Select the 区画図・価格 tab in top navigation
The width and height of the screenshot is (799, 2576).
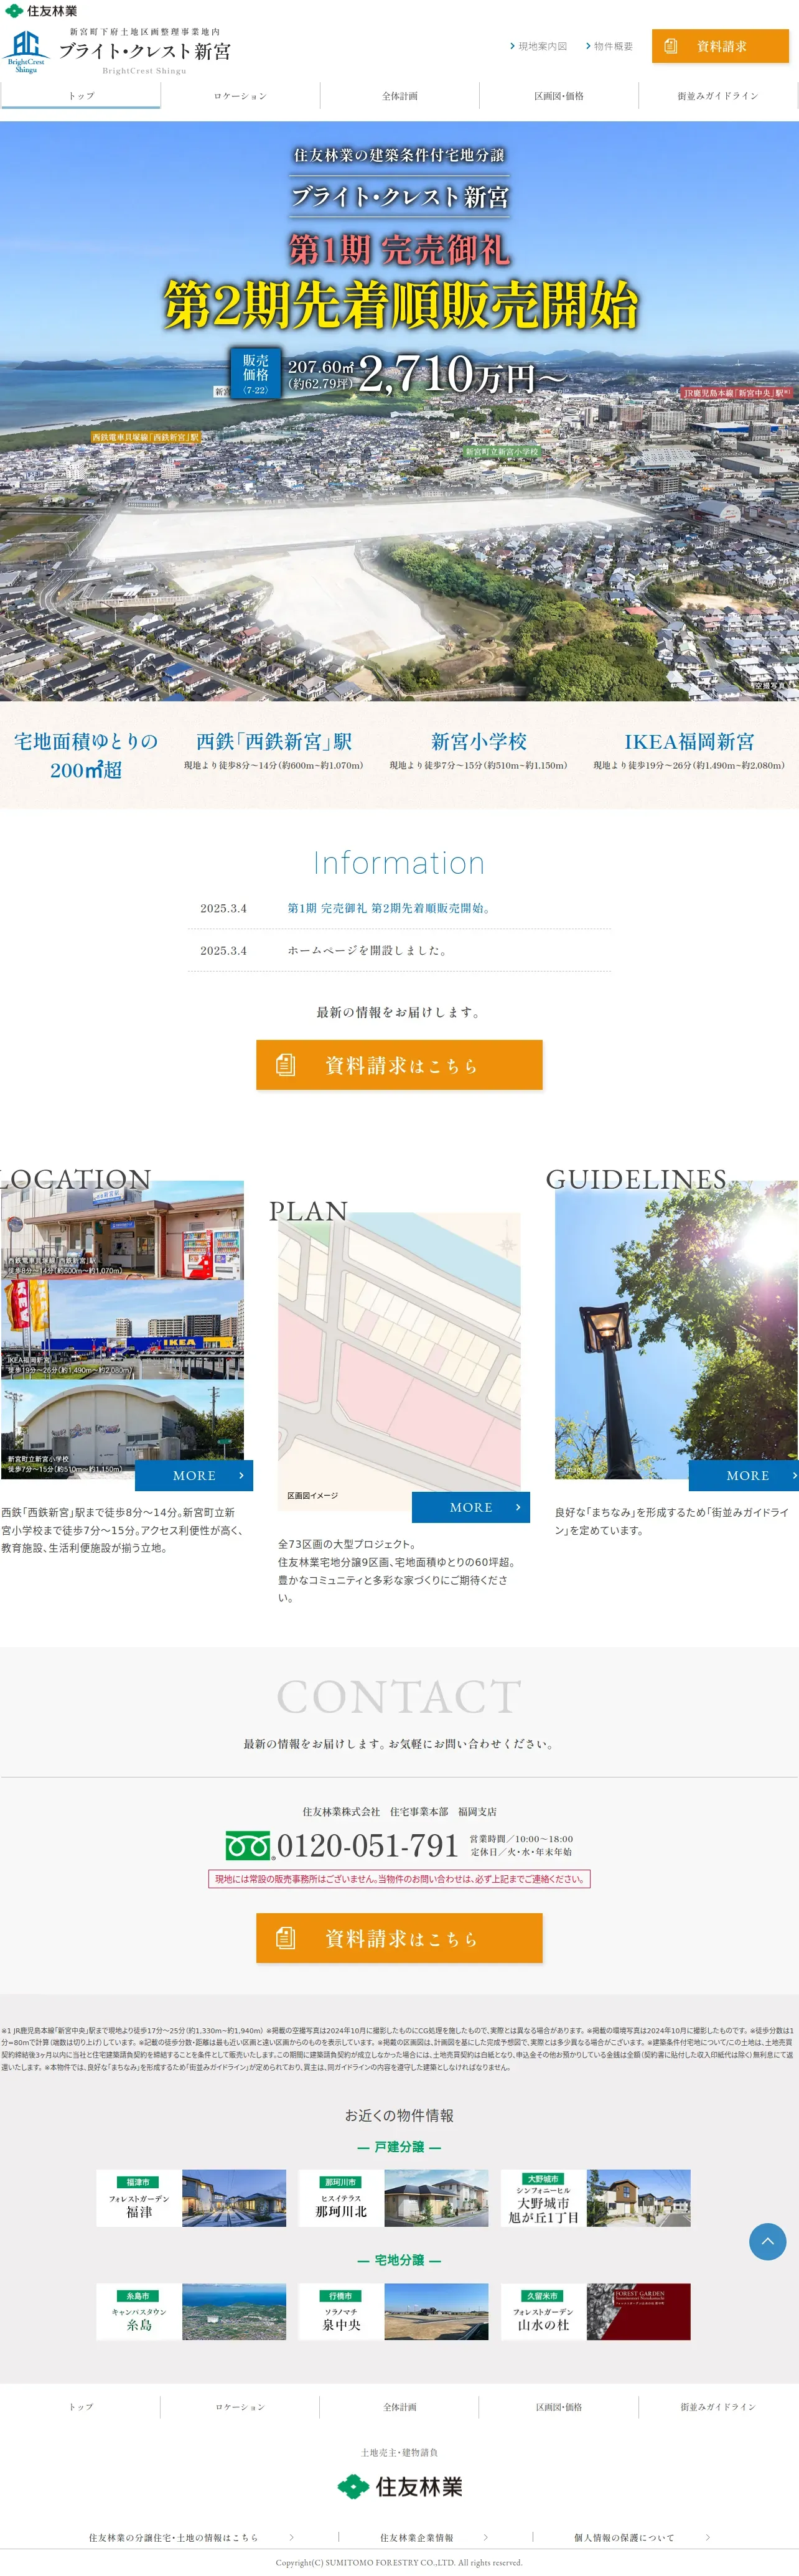(x=559, y=96)
